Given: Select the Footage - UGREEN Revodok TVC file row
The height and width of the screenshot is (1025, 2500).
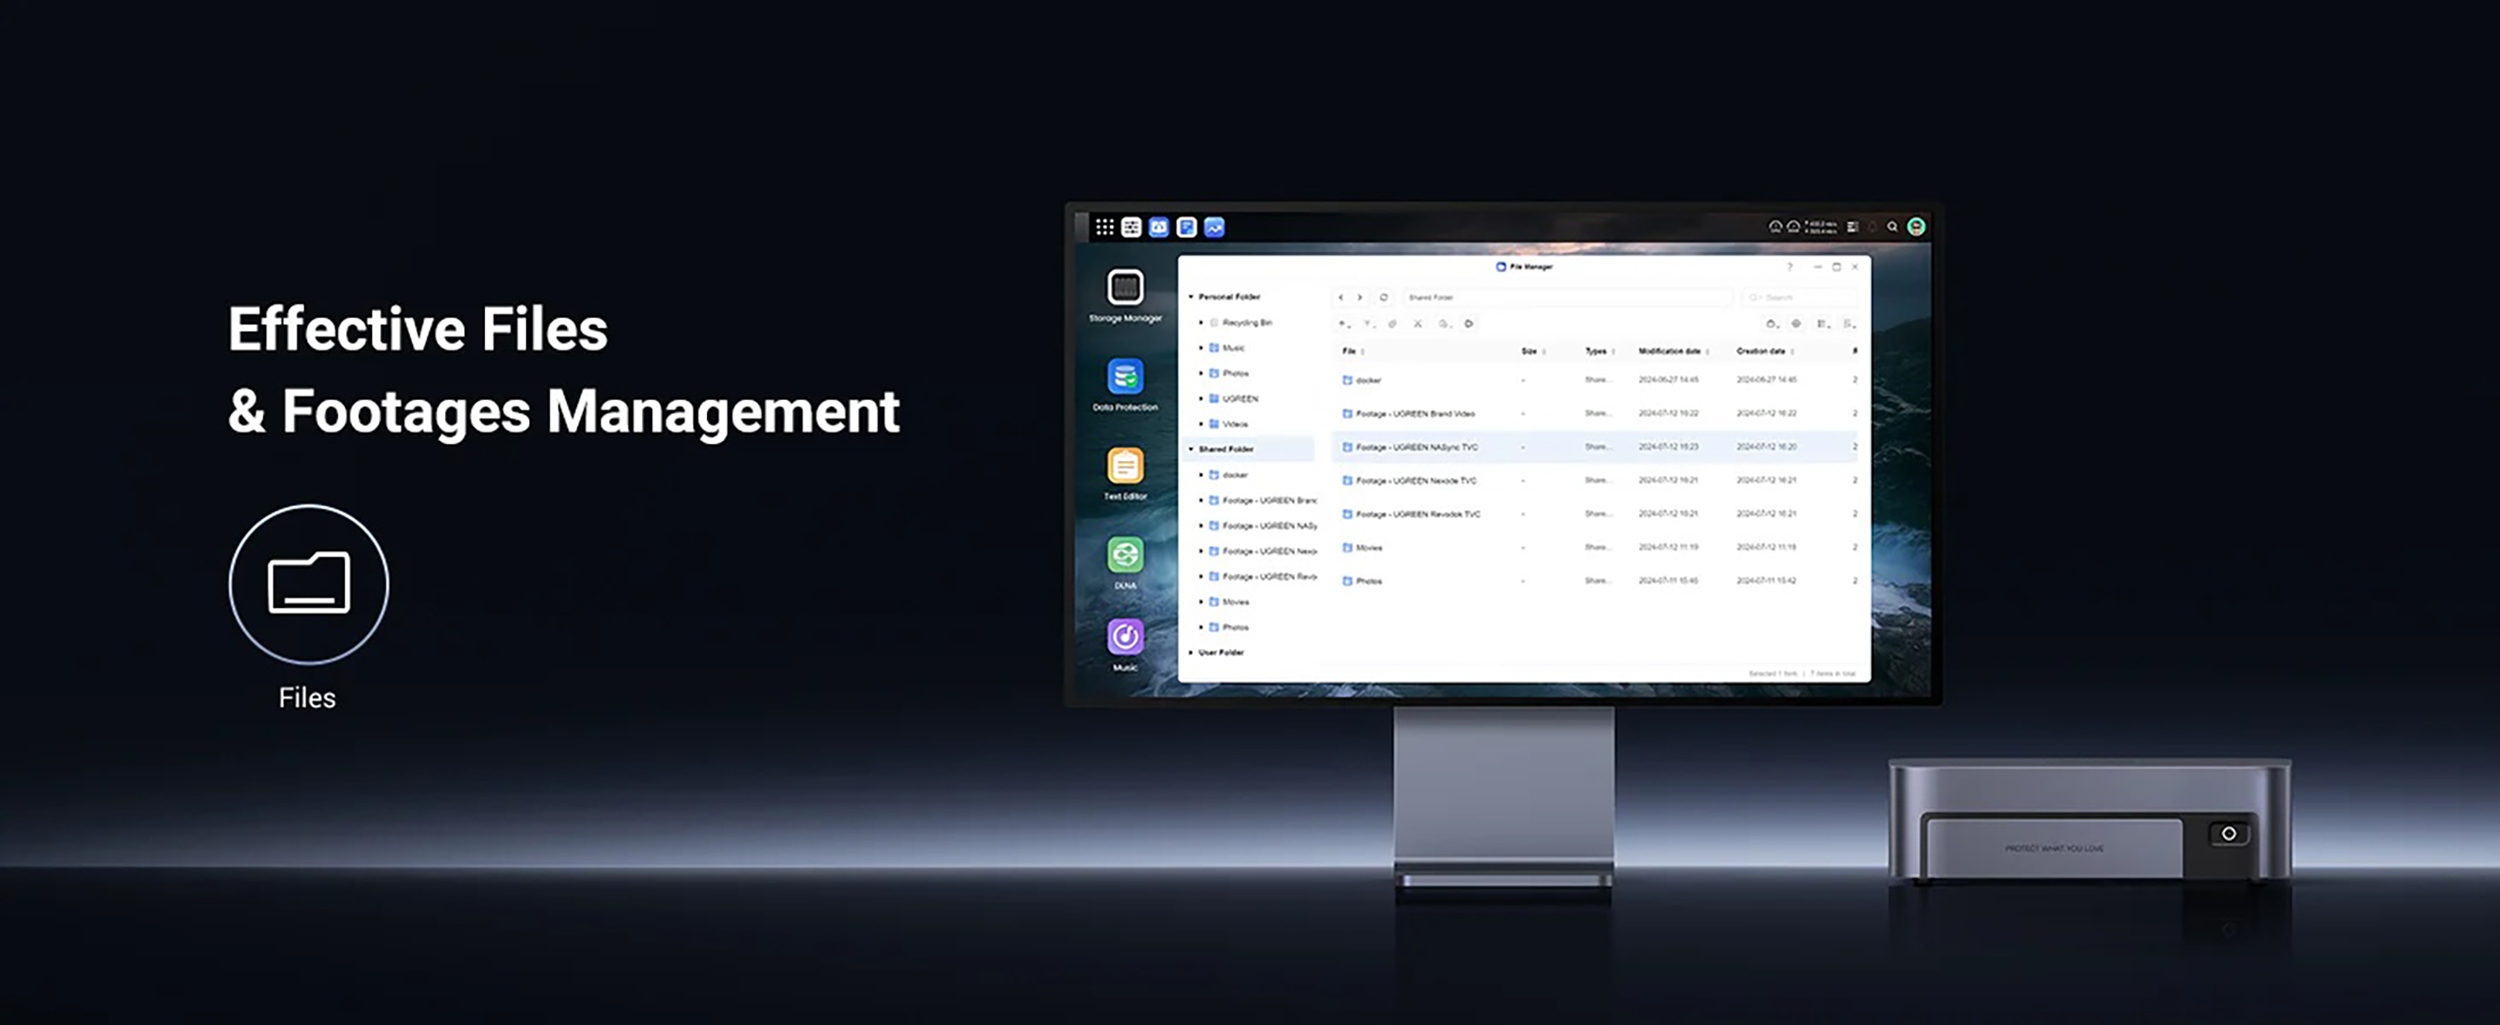Looking at the screenshot, I should 1595,514.
